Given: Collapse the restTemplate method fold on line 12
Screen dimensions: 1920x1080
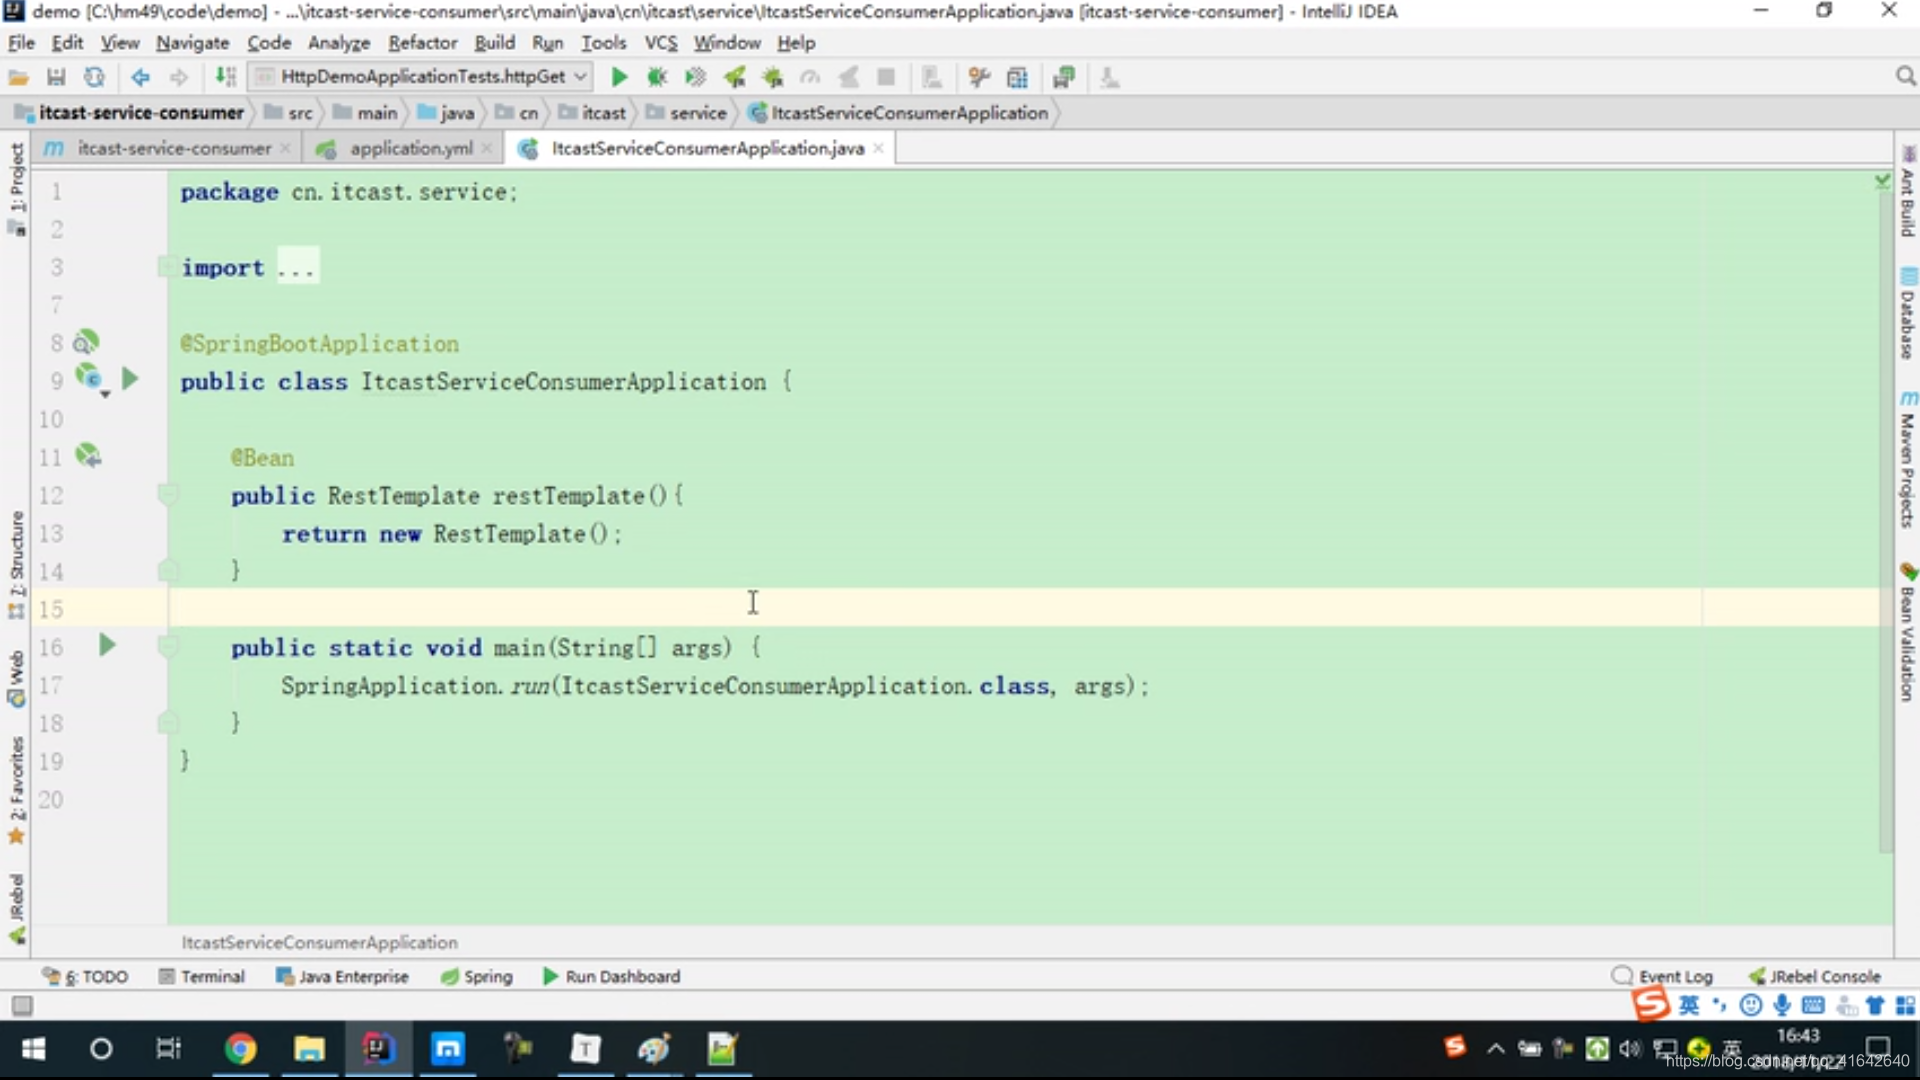Looking at the screenshot, I should click(168, 494).
